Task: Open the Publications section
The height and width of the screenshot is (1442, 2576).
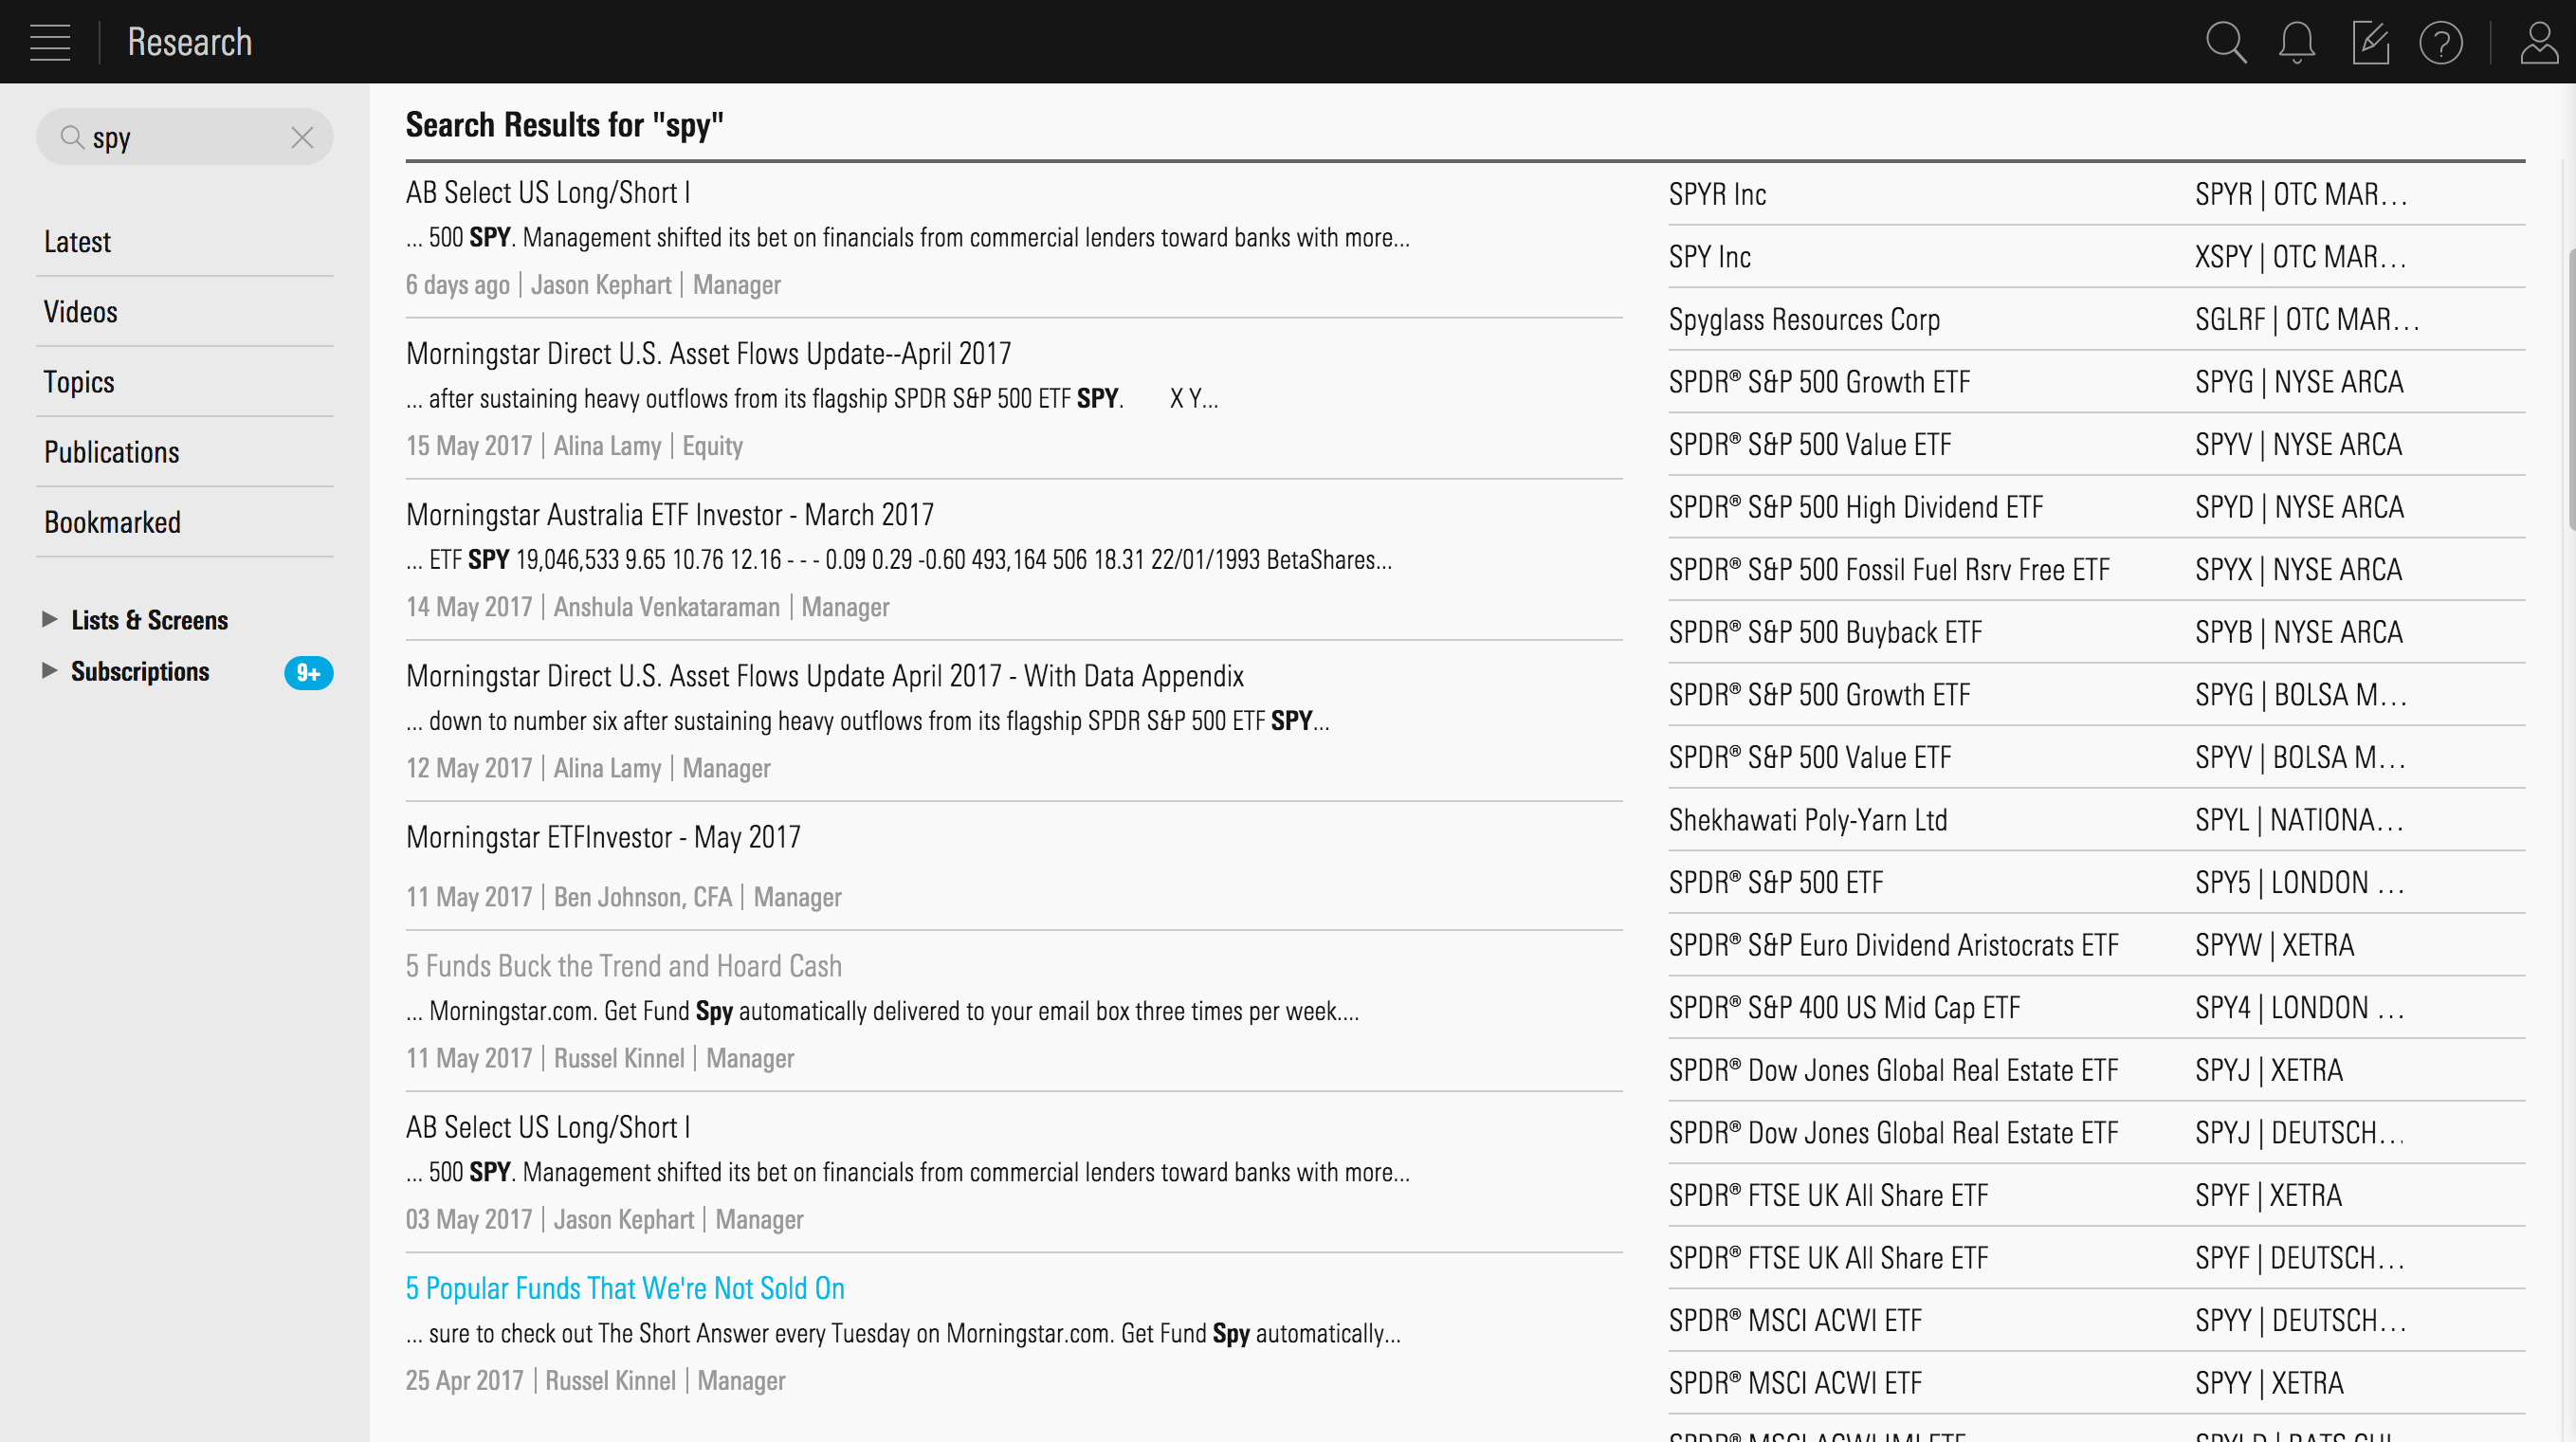Action: click(185, 452)
